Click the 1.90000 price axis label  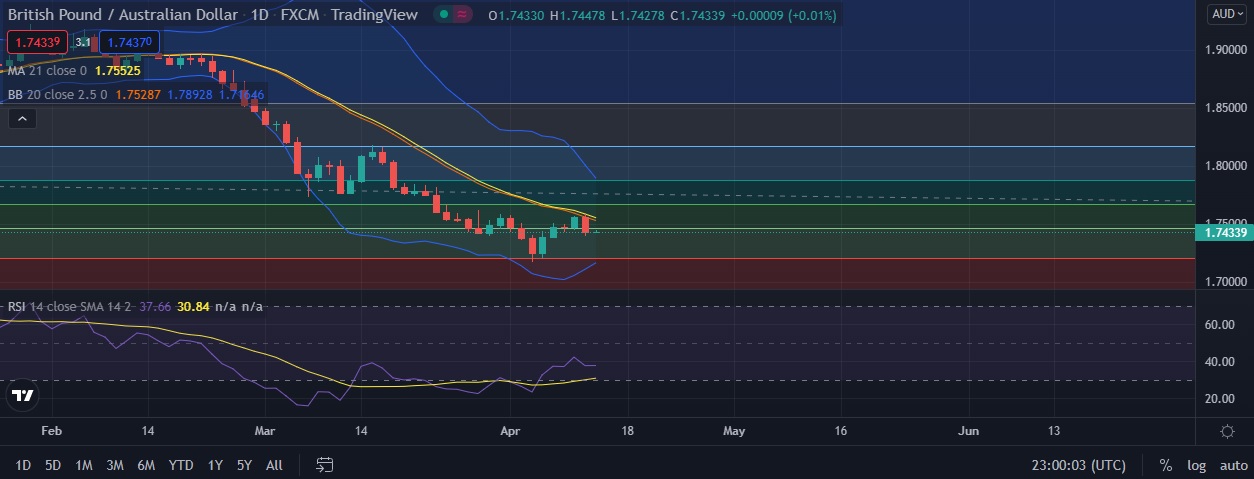pyautogui.click(x=1224, y=50)
